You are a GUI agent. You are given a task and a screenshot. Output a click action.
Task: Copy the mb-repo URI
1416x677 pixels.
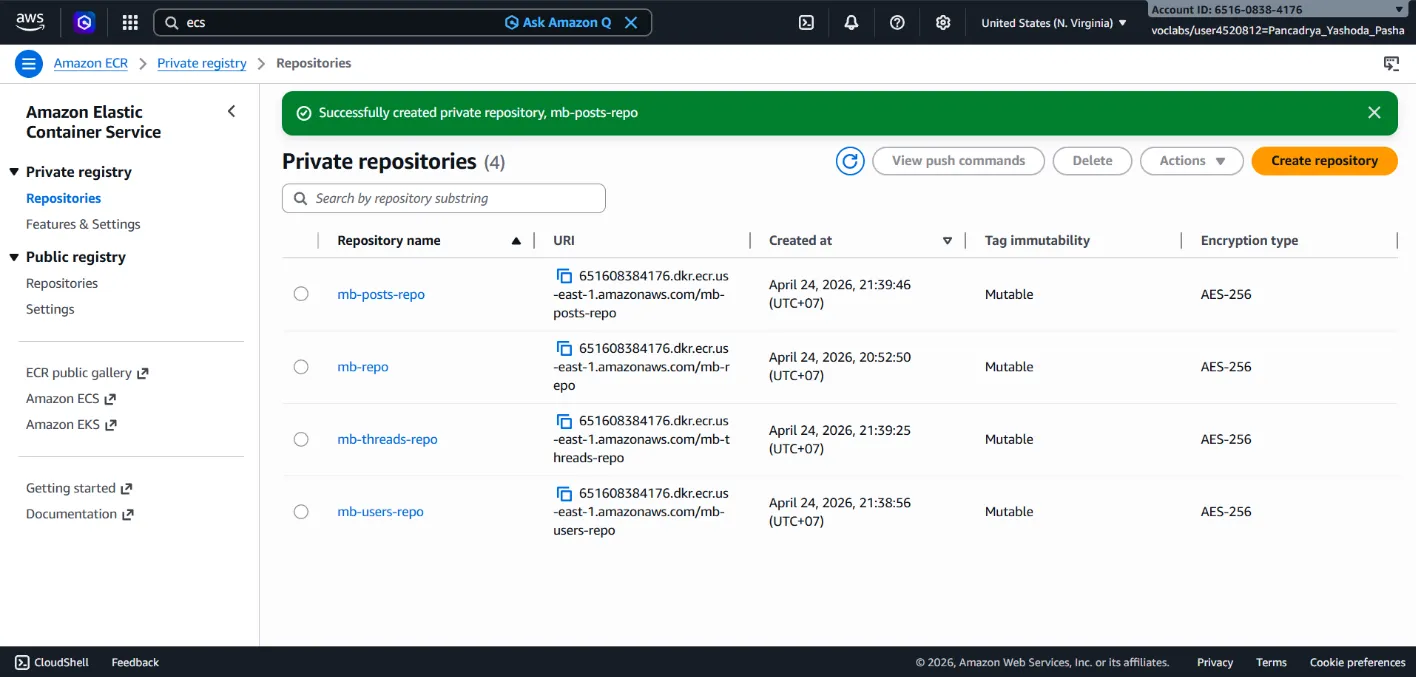pos(565,348)
